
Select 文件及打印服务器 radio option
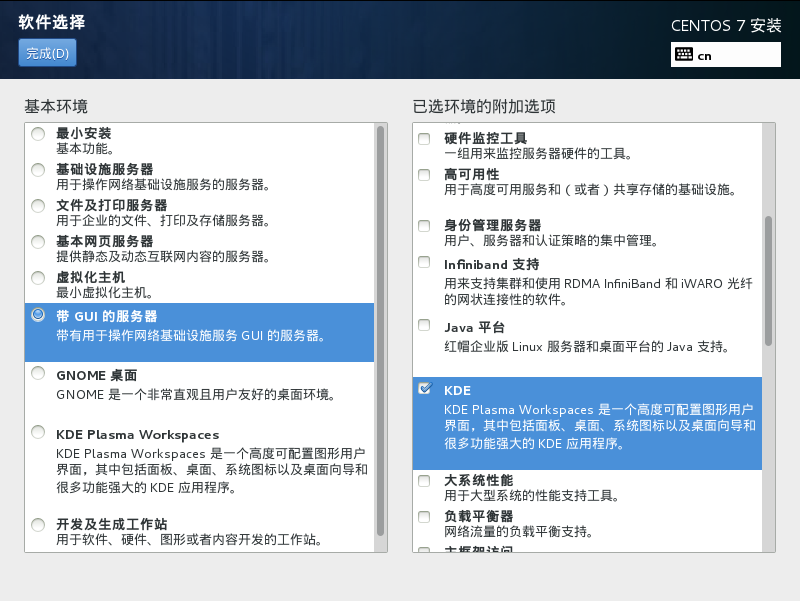38,206
